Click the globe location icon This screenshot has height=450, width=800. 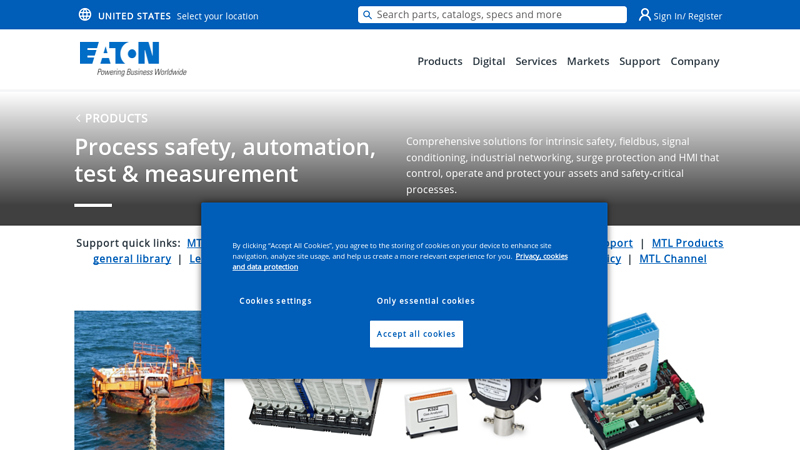coord(85,15)
